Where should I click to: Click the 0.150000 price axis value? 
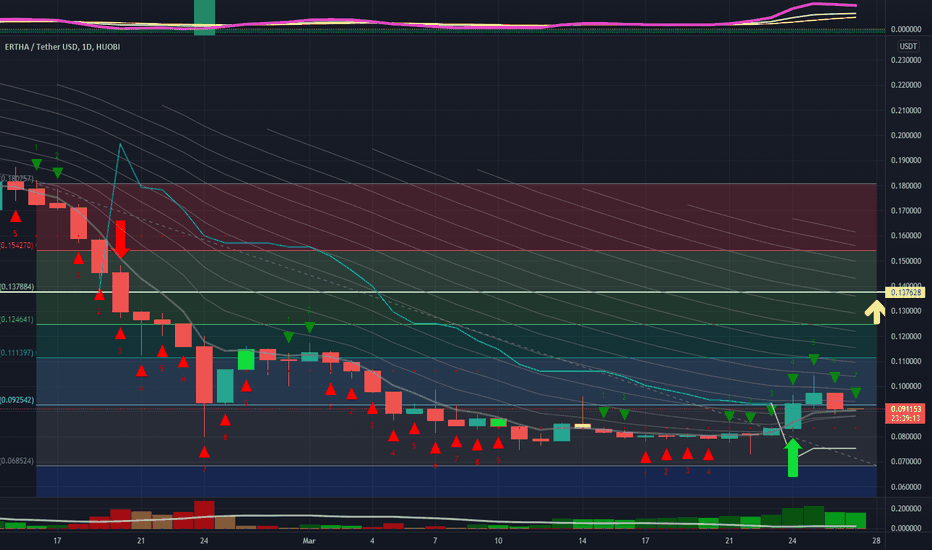coord(906,261)
